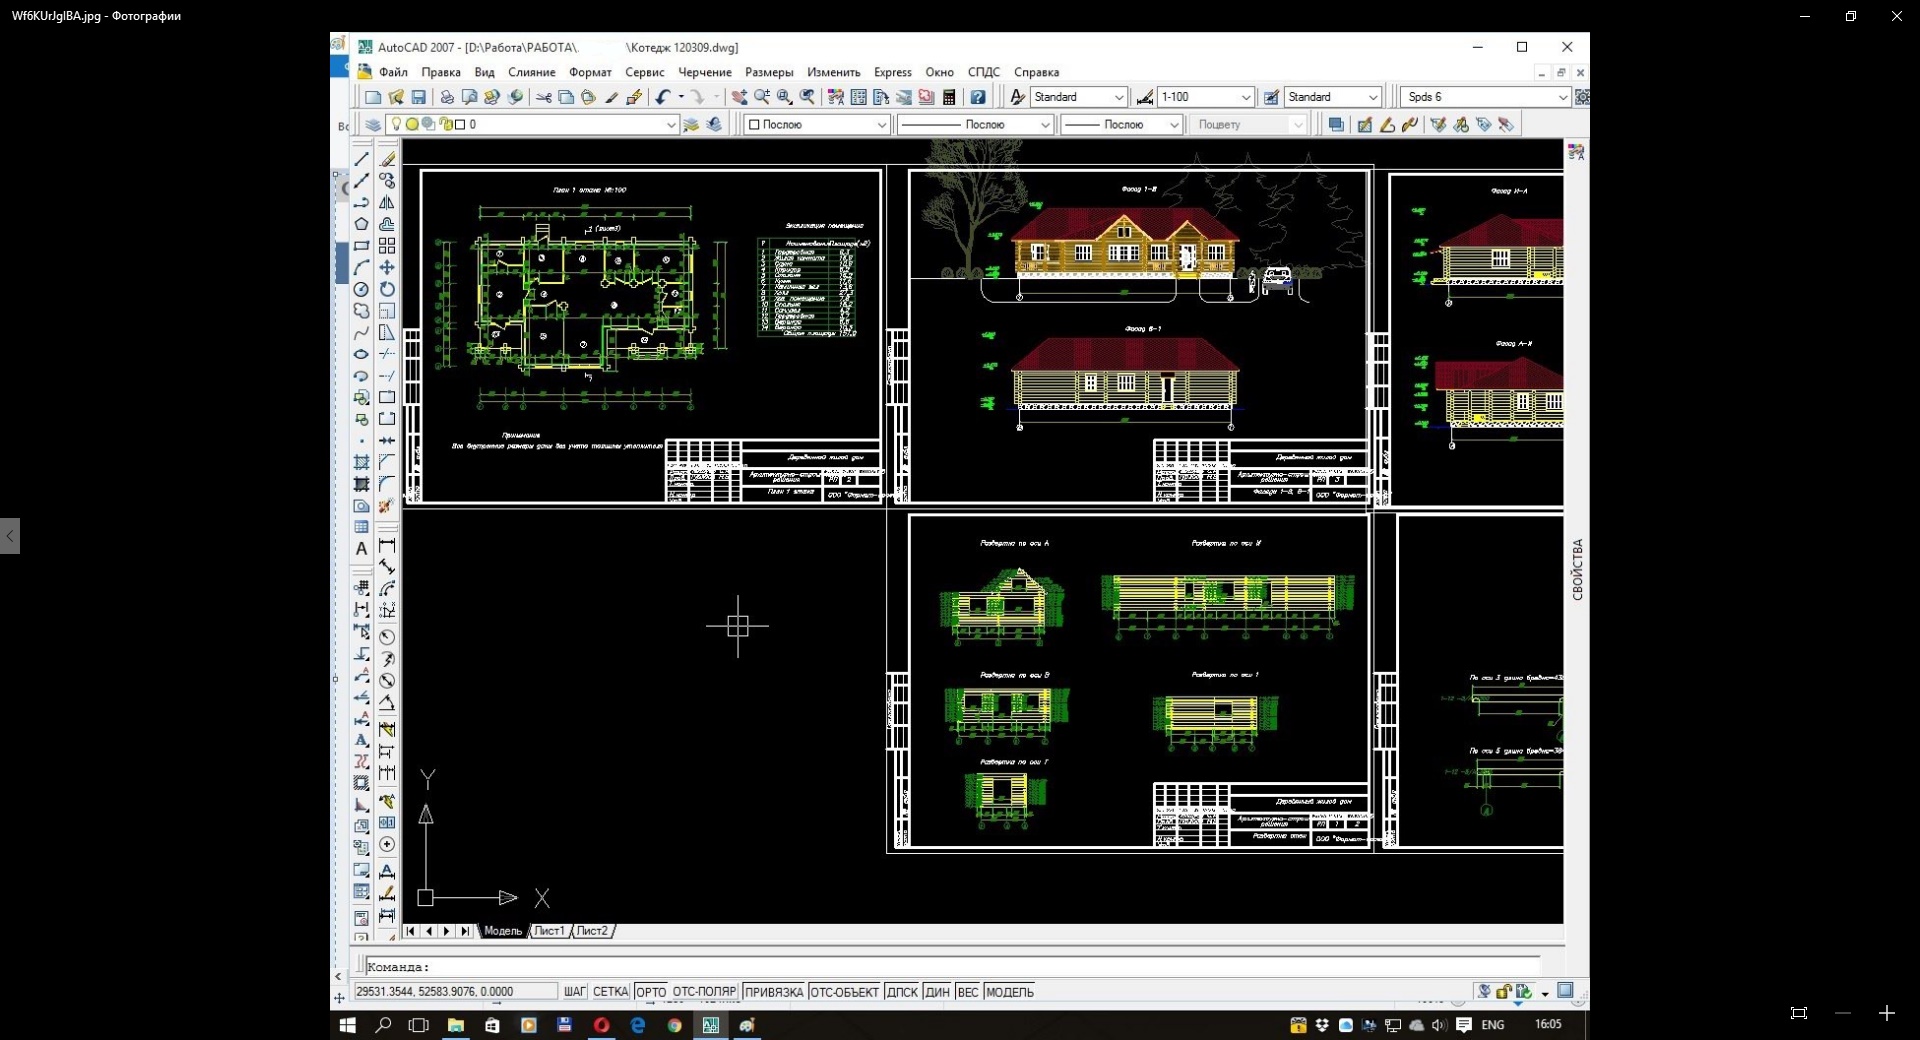Click the Save drawing icon
Viewport: 1920px width, 1040px height.
[419, 97]
